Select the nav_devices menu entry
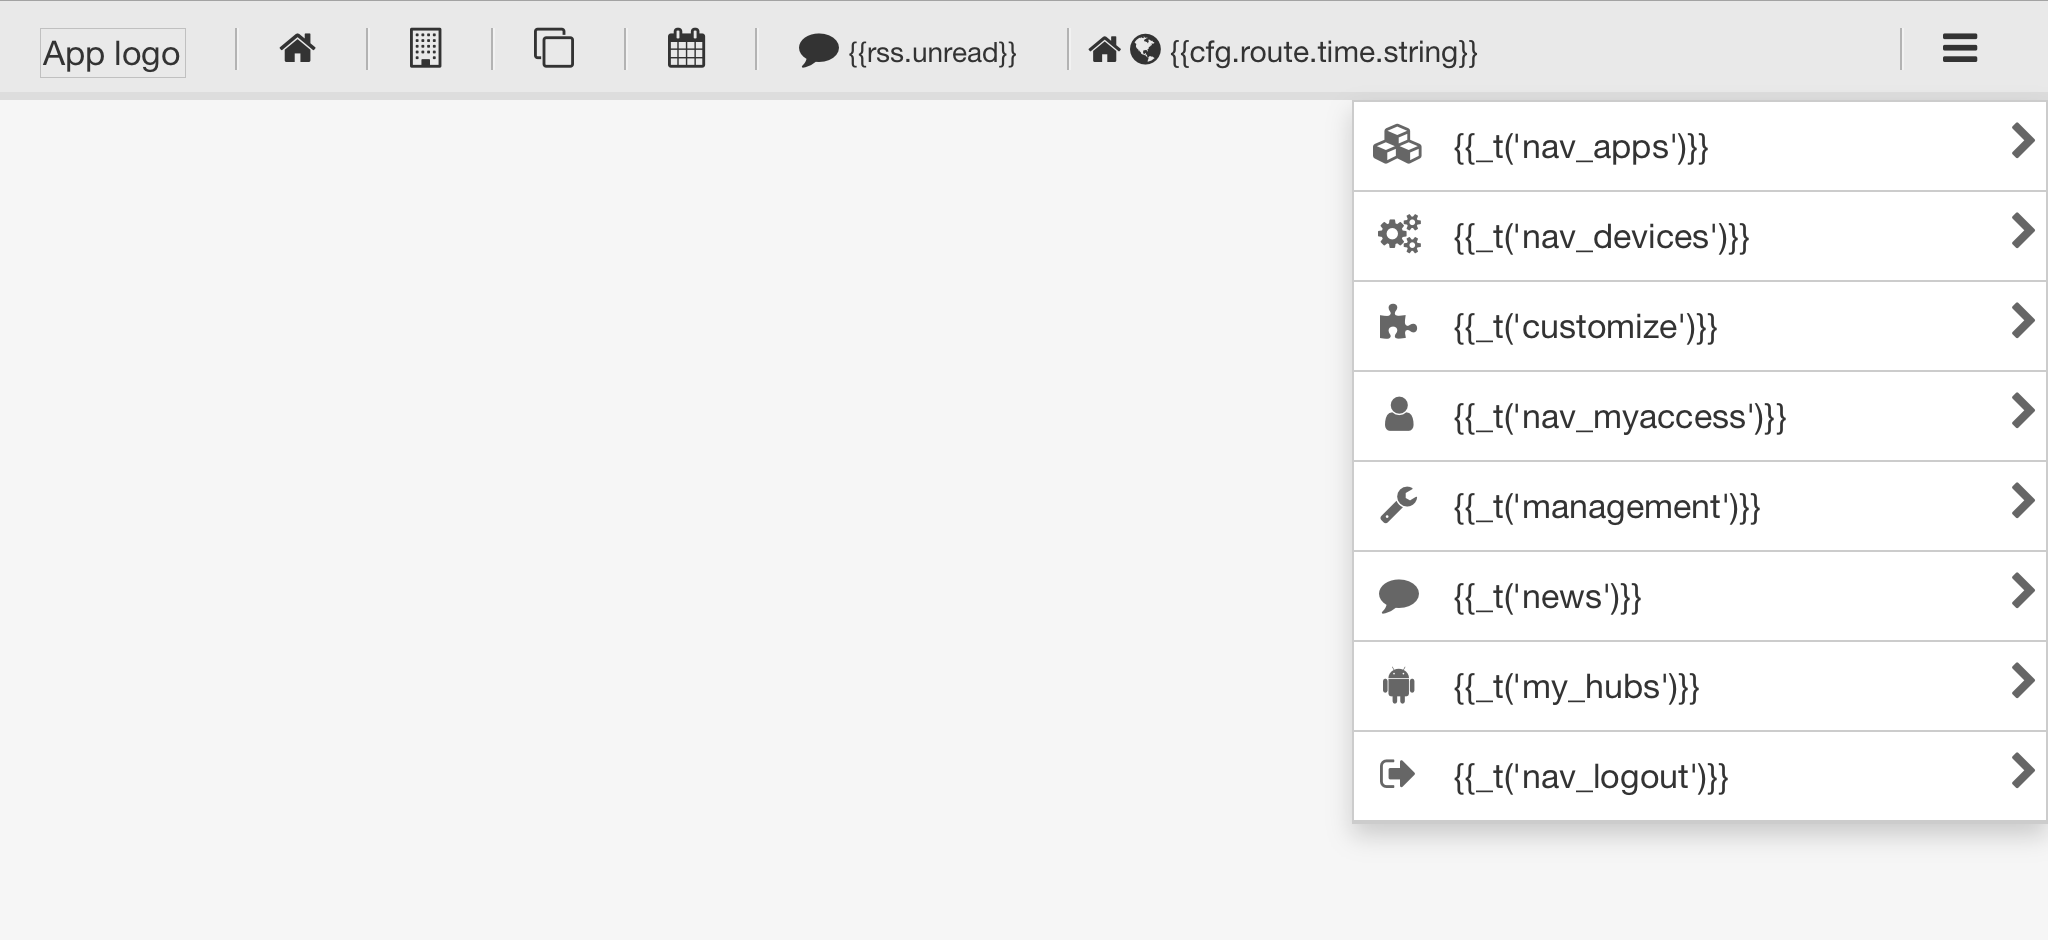Screen dimensions: 2048x940 [1600, 237]
